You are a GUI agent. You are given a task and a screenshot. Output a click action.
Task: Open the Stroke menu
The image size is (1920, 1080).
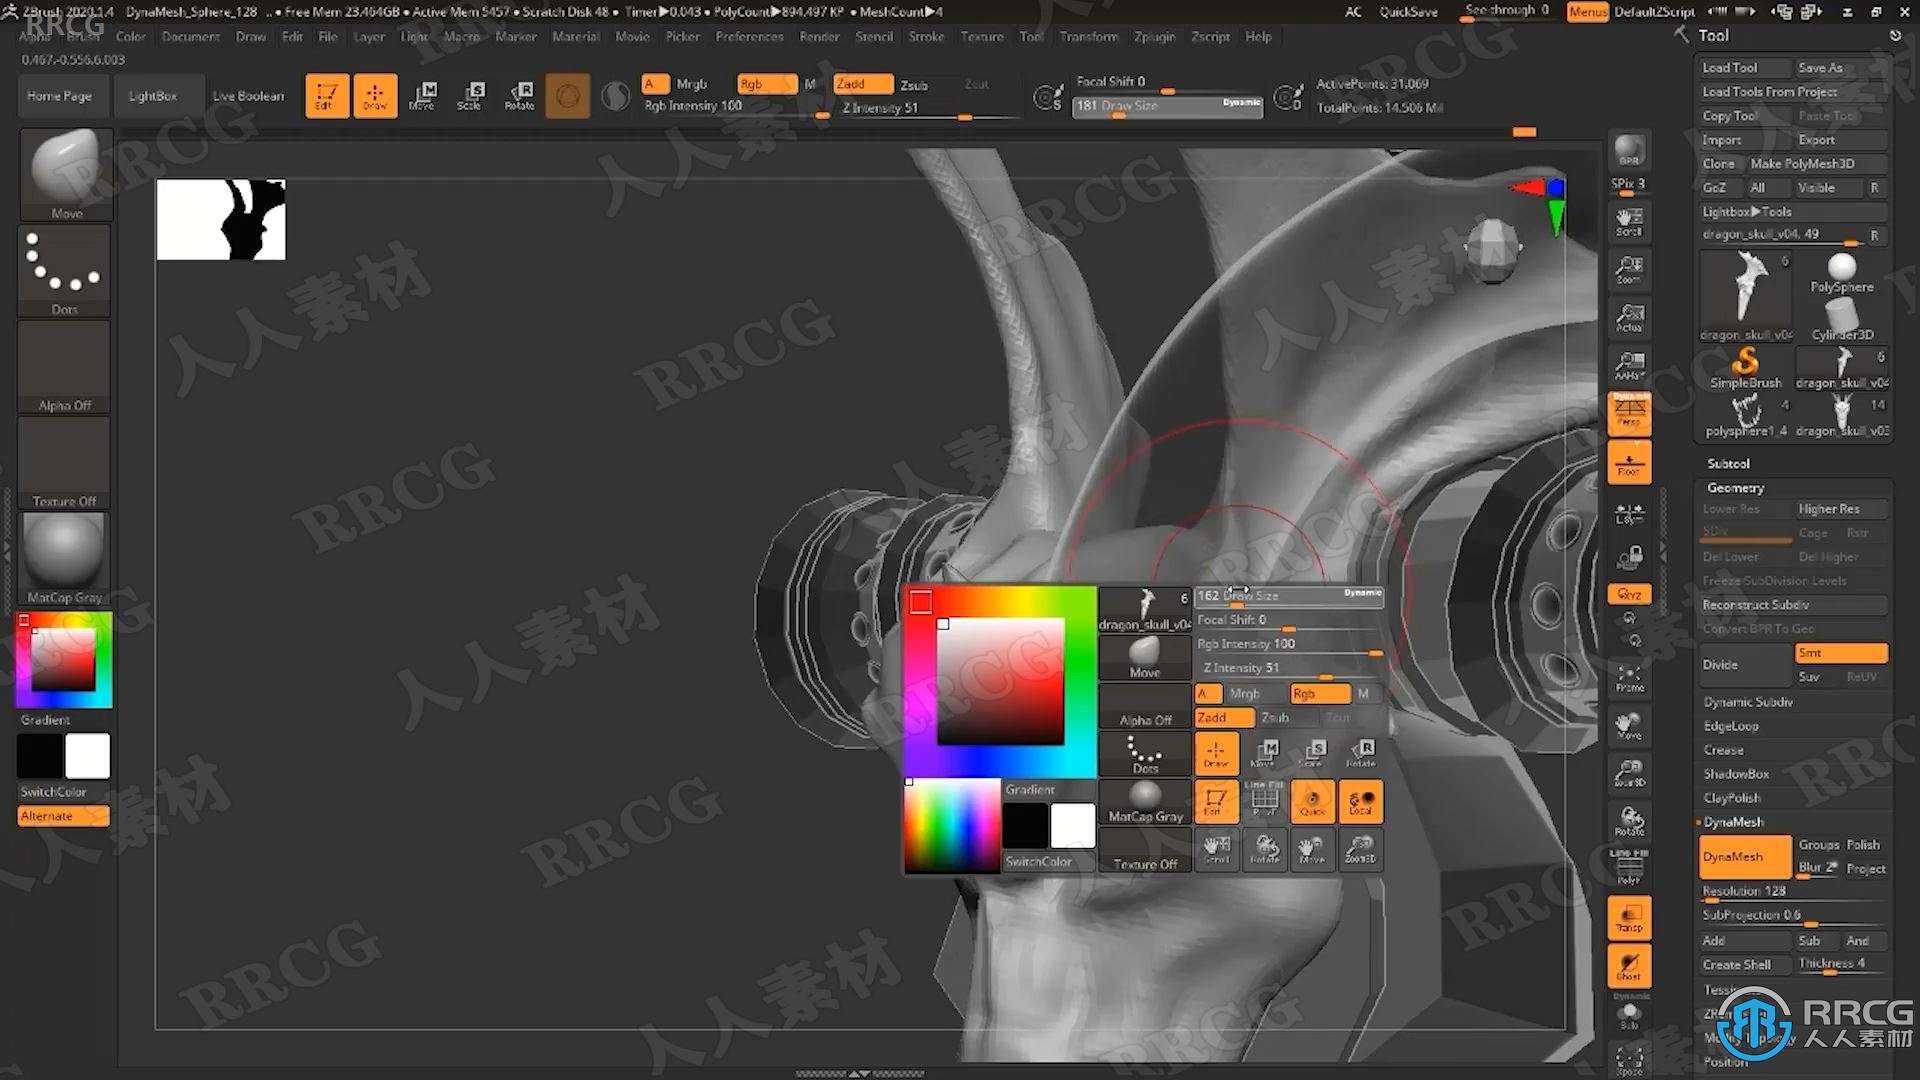926,37
